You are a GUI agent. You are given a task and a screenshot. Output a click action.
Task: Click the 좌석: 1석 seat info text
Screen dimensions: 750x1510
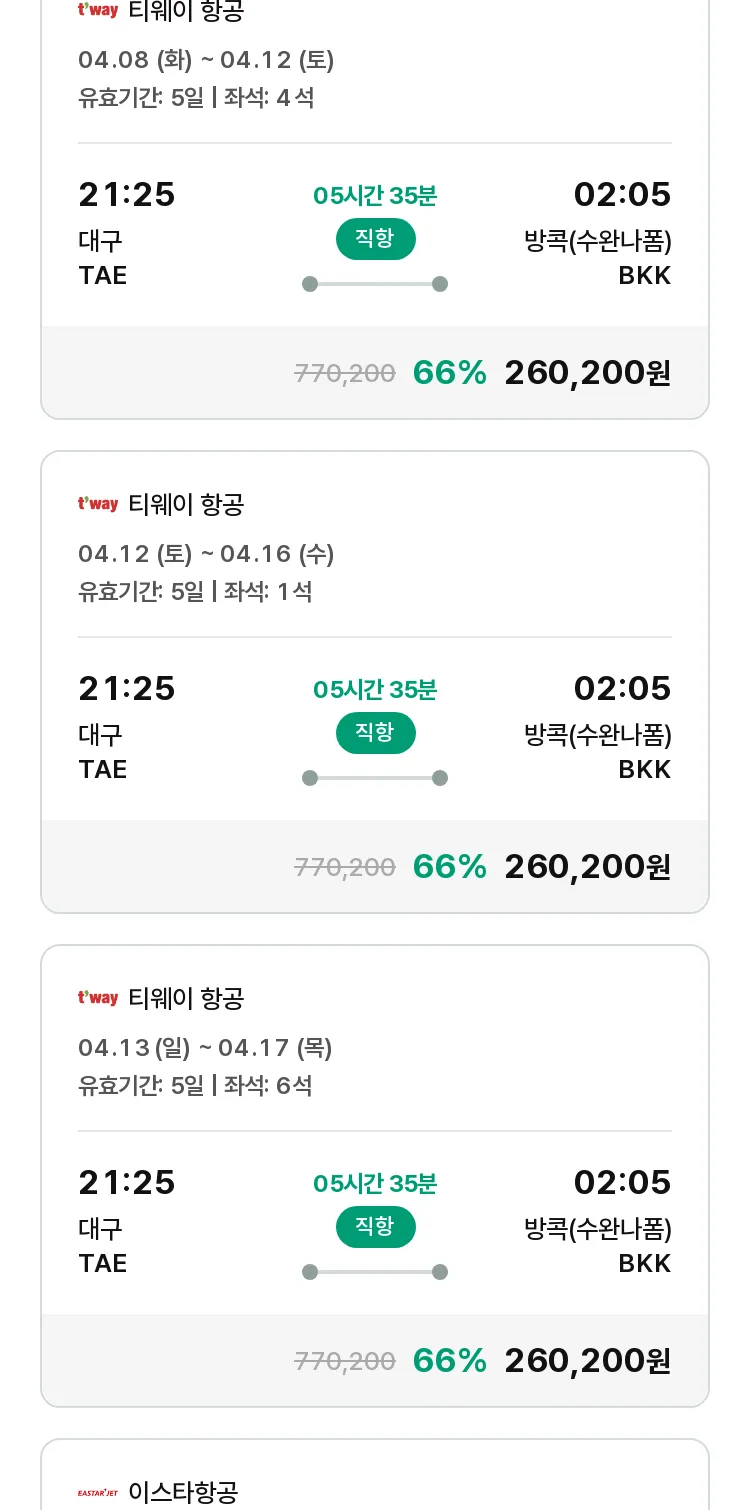point(268,592)
